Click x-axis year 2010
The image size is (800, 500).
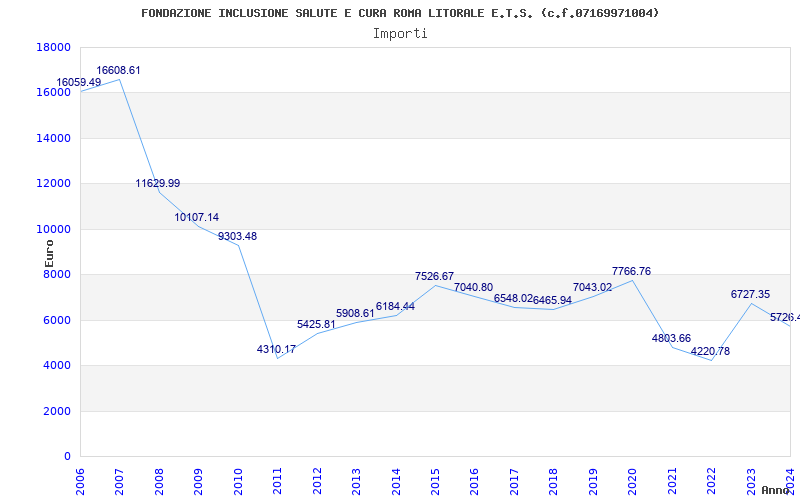click(x=238, y=481)
